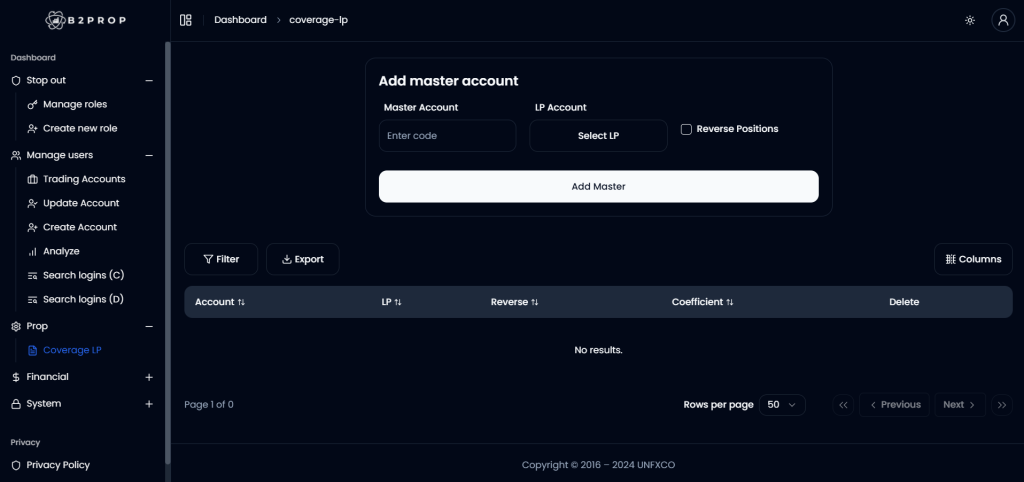The height and width of the screenshot is (482, 1024).
Task: Open the user profile avatar icon
Action: point(1002,20)
